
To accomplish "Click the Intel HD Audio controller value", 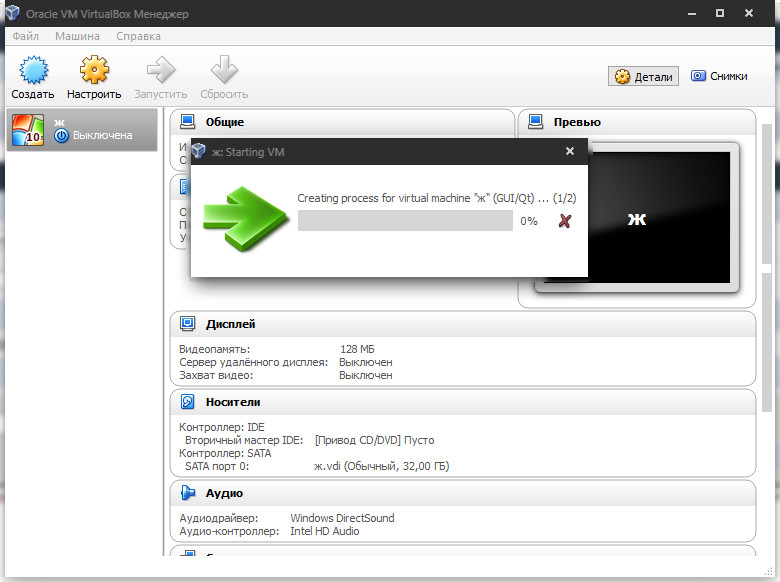I will [325, 531].
